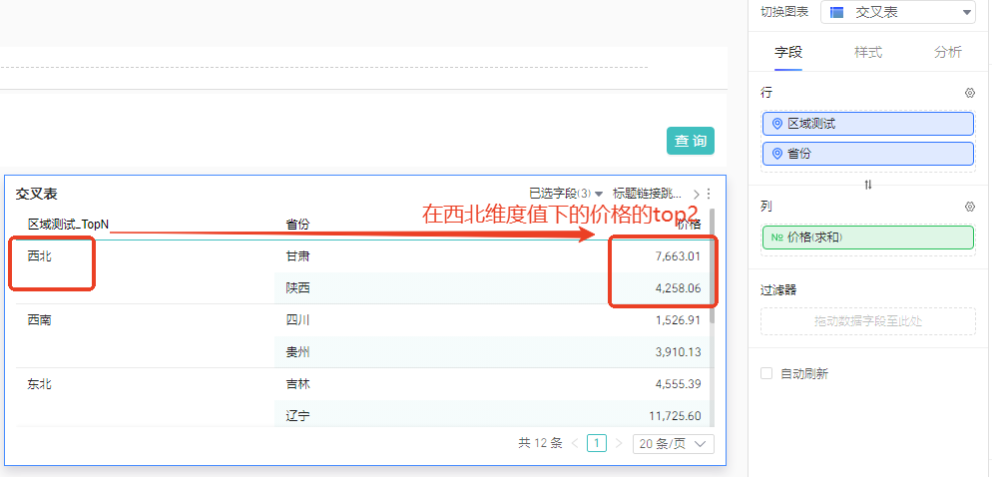This screenshot has height=477, width=992.
Task: Click the 标题链接跳 link
Action: [648, 193]
